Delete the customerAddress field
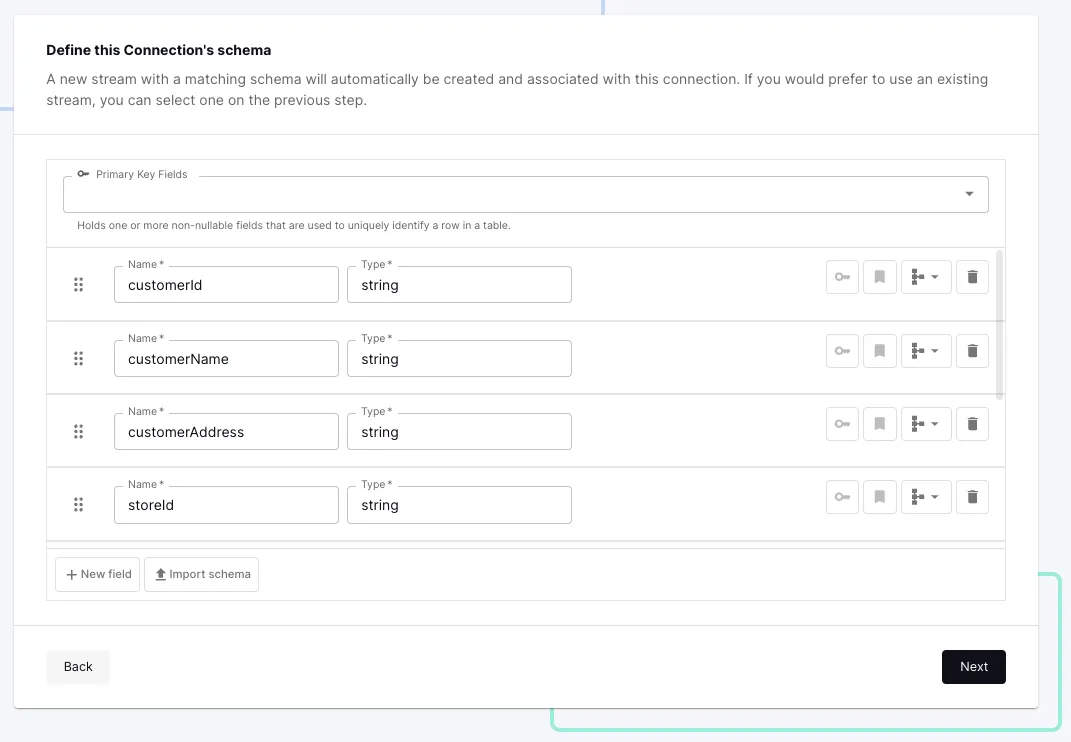Image resolution: width=1071 pixels, height=742 pixels. [973, 424]
